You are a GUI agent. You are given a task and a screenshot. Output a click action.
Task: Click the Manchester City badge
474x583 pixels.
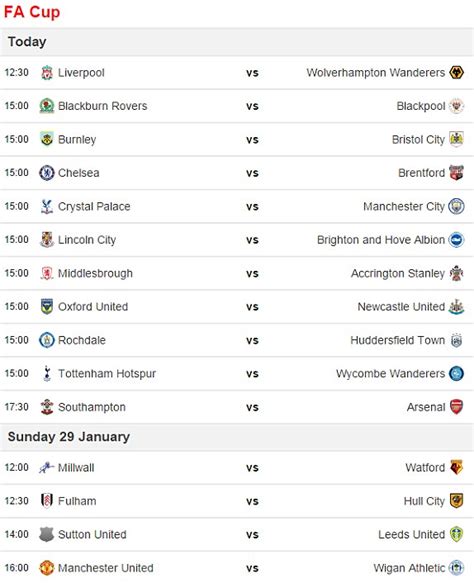pyautogui.click(x=456, y=206)
